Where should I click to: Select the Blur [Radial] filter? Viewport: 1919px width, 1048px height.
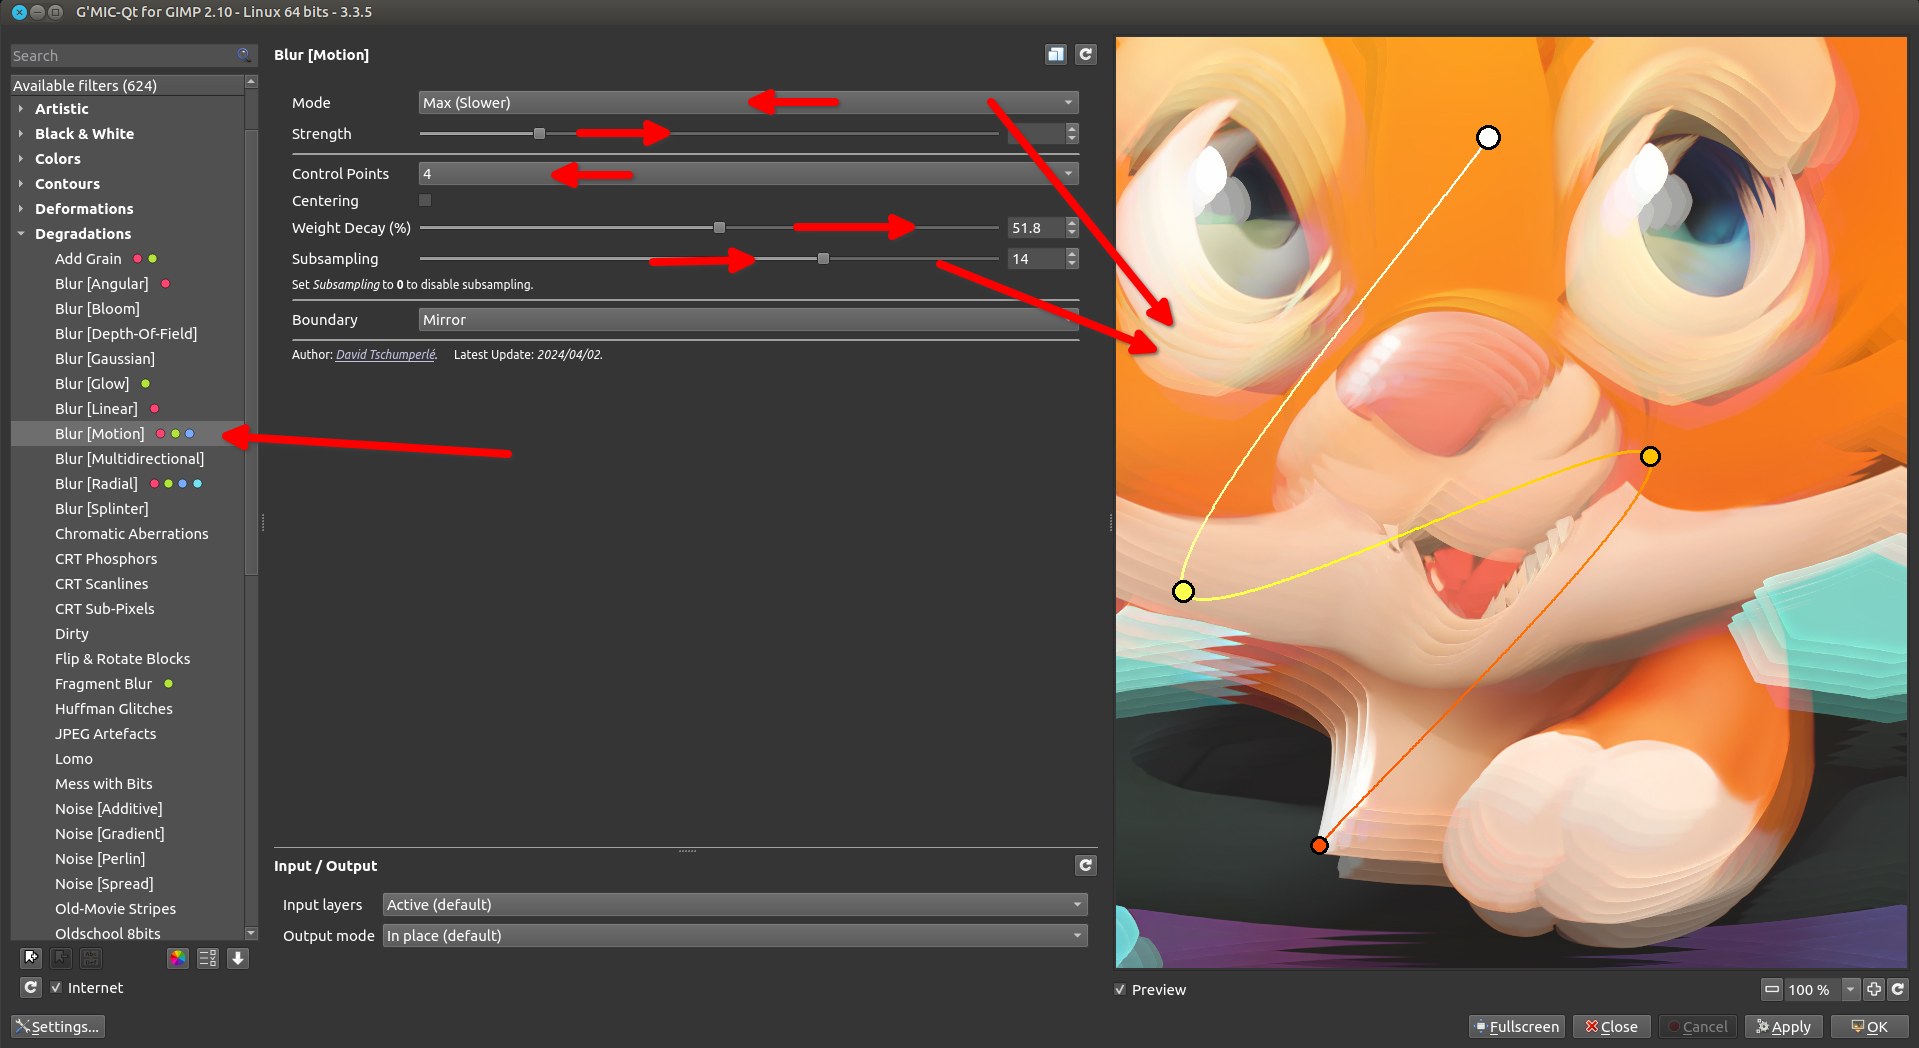pyautogui.click(x=96, y=483)
